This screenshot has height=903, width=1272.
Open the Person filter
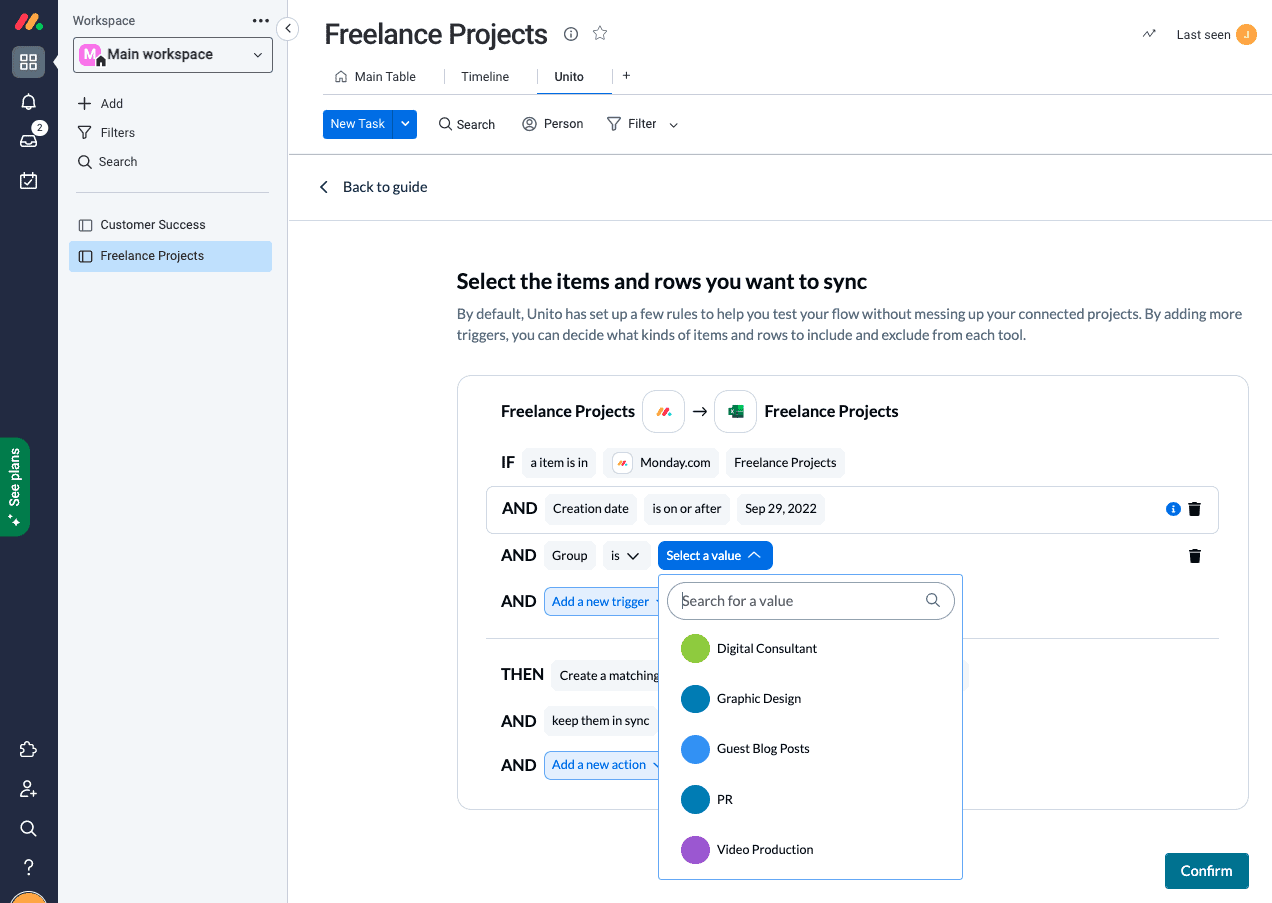pyautogui.click(x=552, y=124)
